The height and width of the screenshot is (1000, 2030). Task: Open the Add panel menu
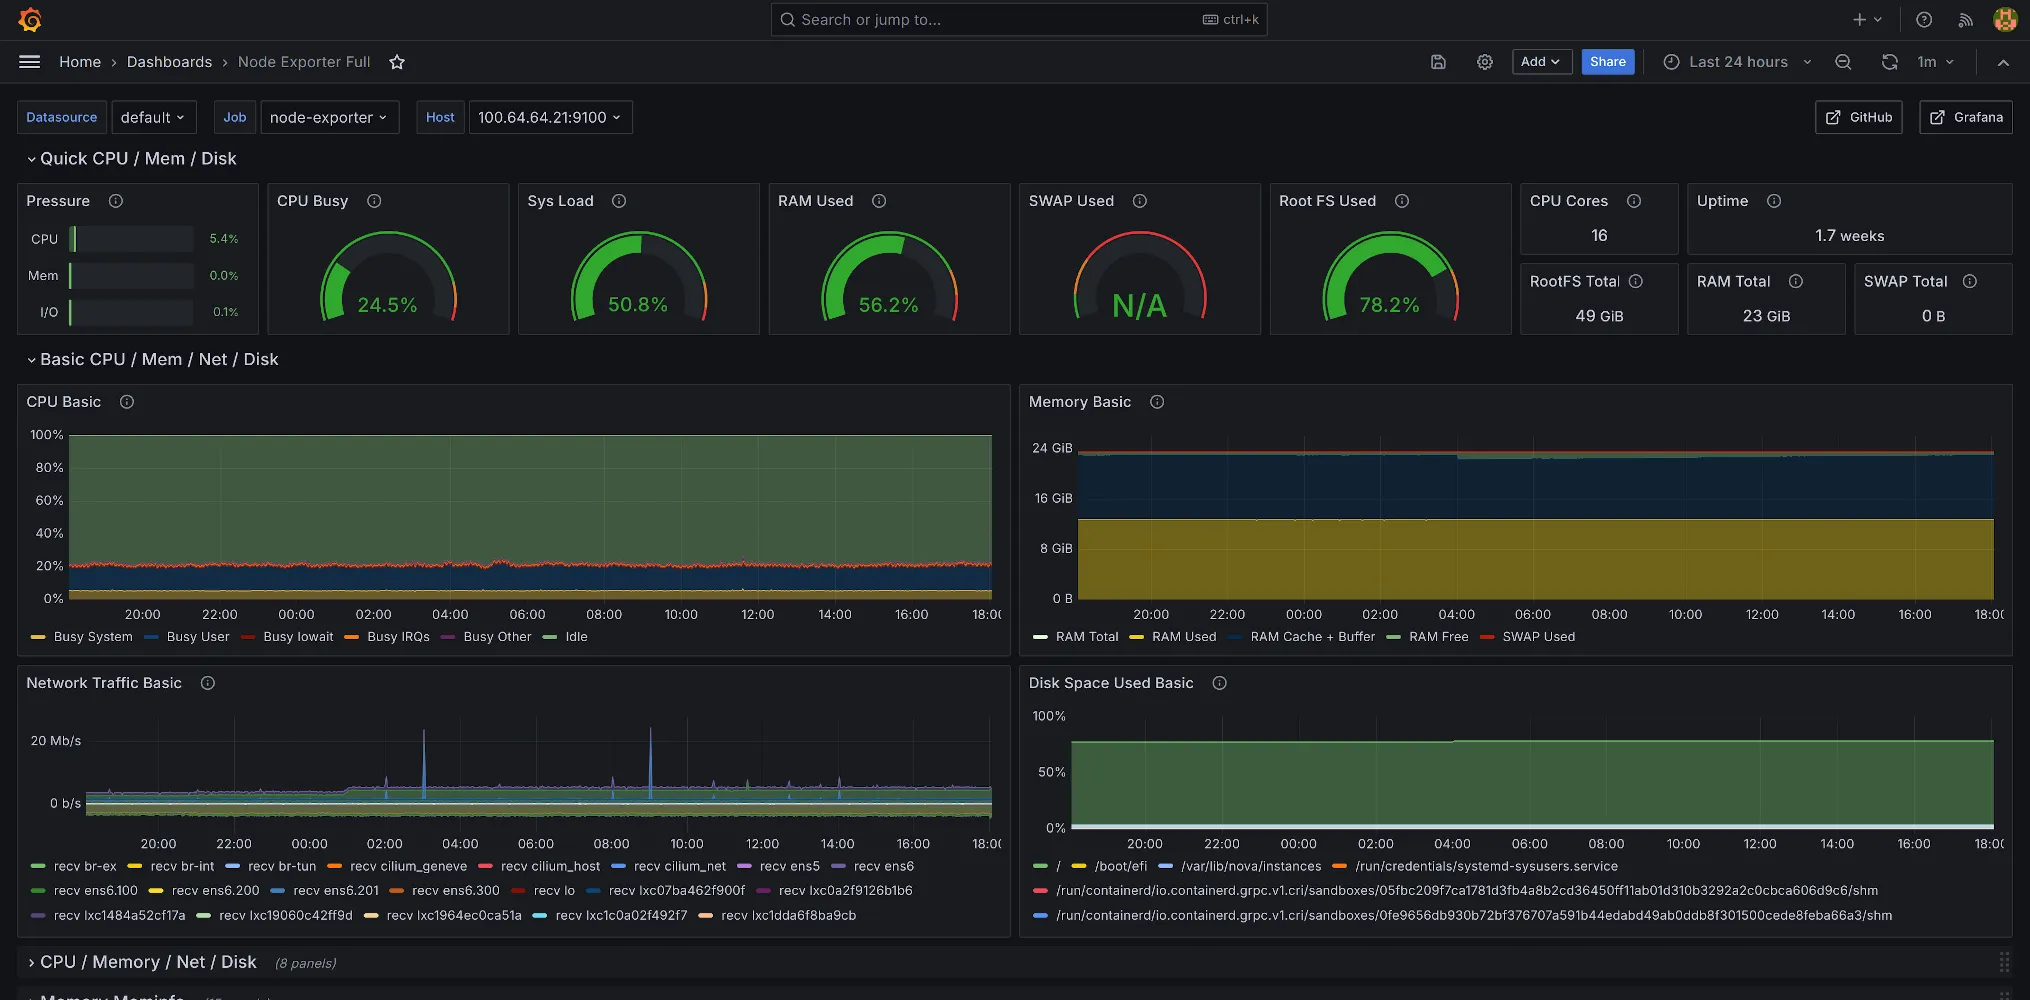tap(1541, 61)
